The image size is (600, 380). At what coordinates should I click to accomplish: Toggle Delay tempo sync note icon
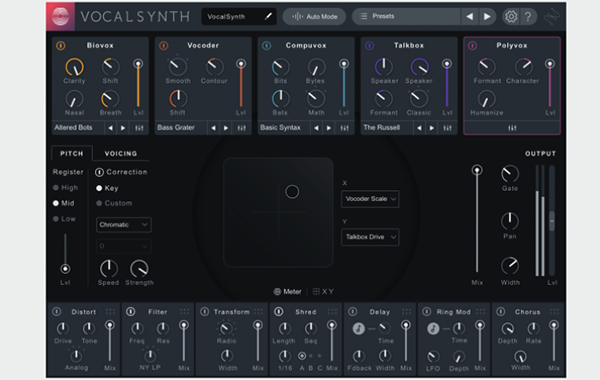pos(359,328)
